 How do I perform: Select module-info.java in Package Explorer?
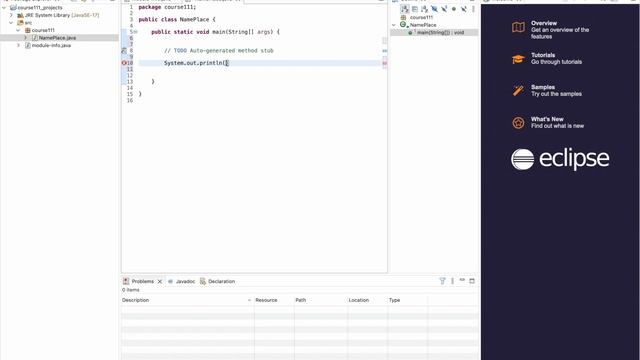pyautogui.click(x=51, y=45)
